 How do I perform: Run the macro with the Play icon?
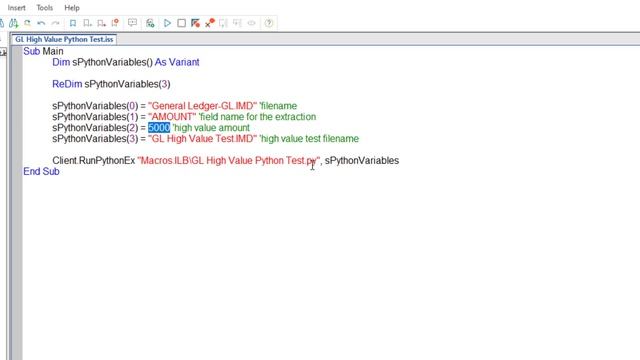click(167, 23)
